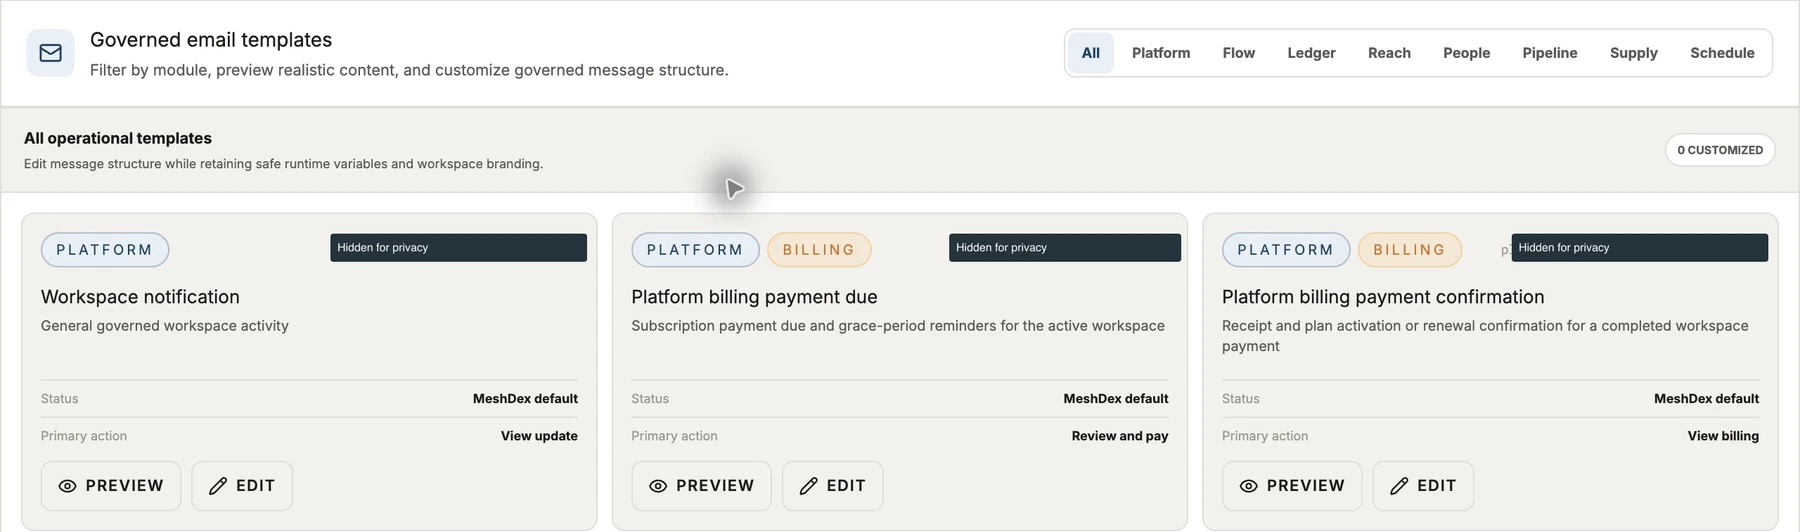This screenshot has width=1800, height=532.
Task: Click the eye icon in Workspace notification card
Action: tap(67, 486)
